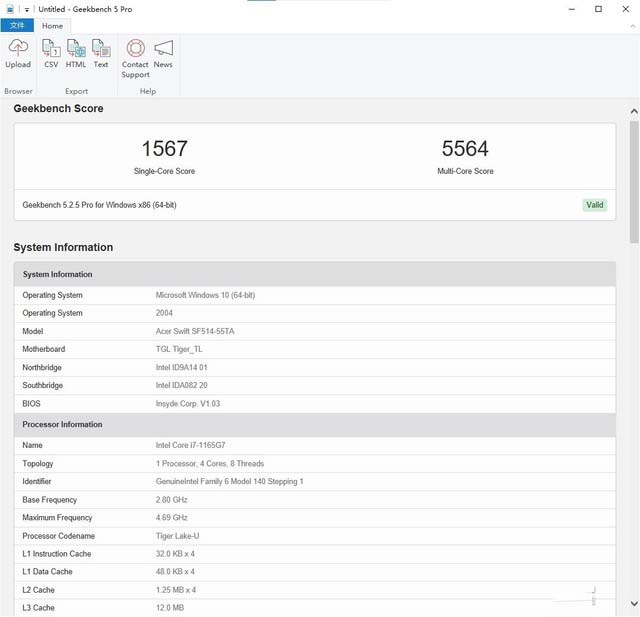This screenshot has width=640, height=617.
Task: Minimize the Geekbench window
Action: 572,9
